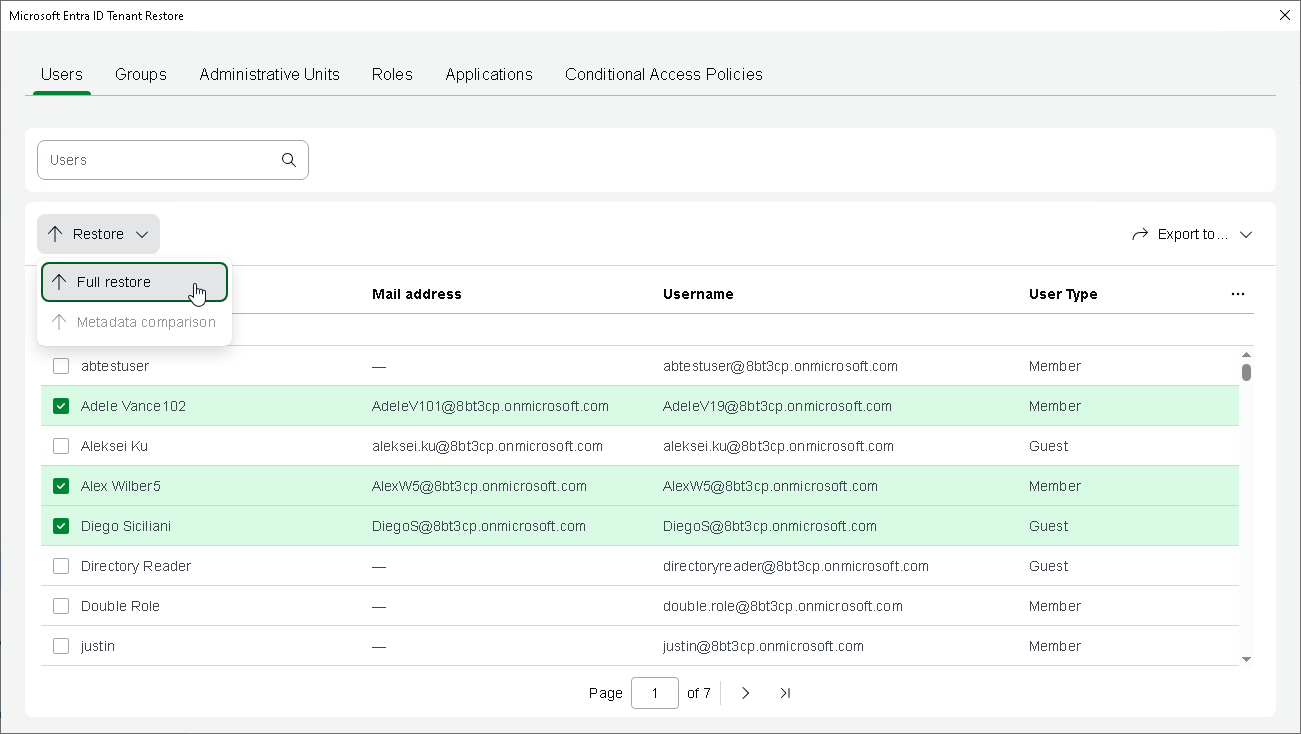Click the page number input field
1301x734 pixels.
(x=655, y=693)
